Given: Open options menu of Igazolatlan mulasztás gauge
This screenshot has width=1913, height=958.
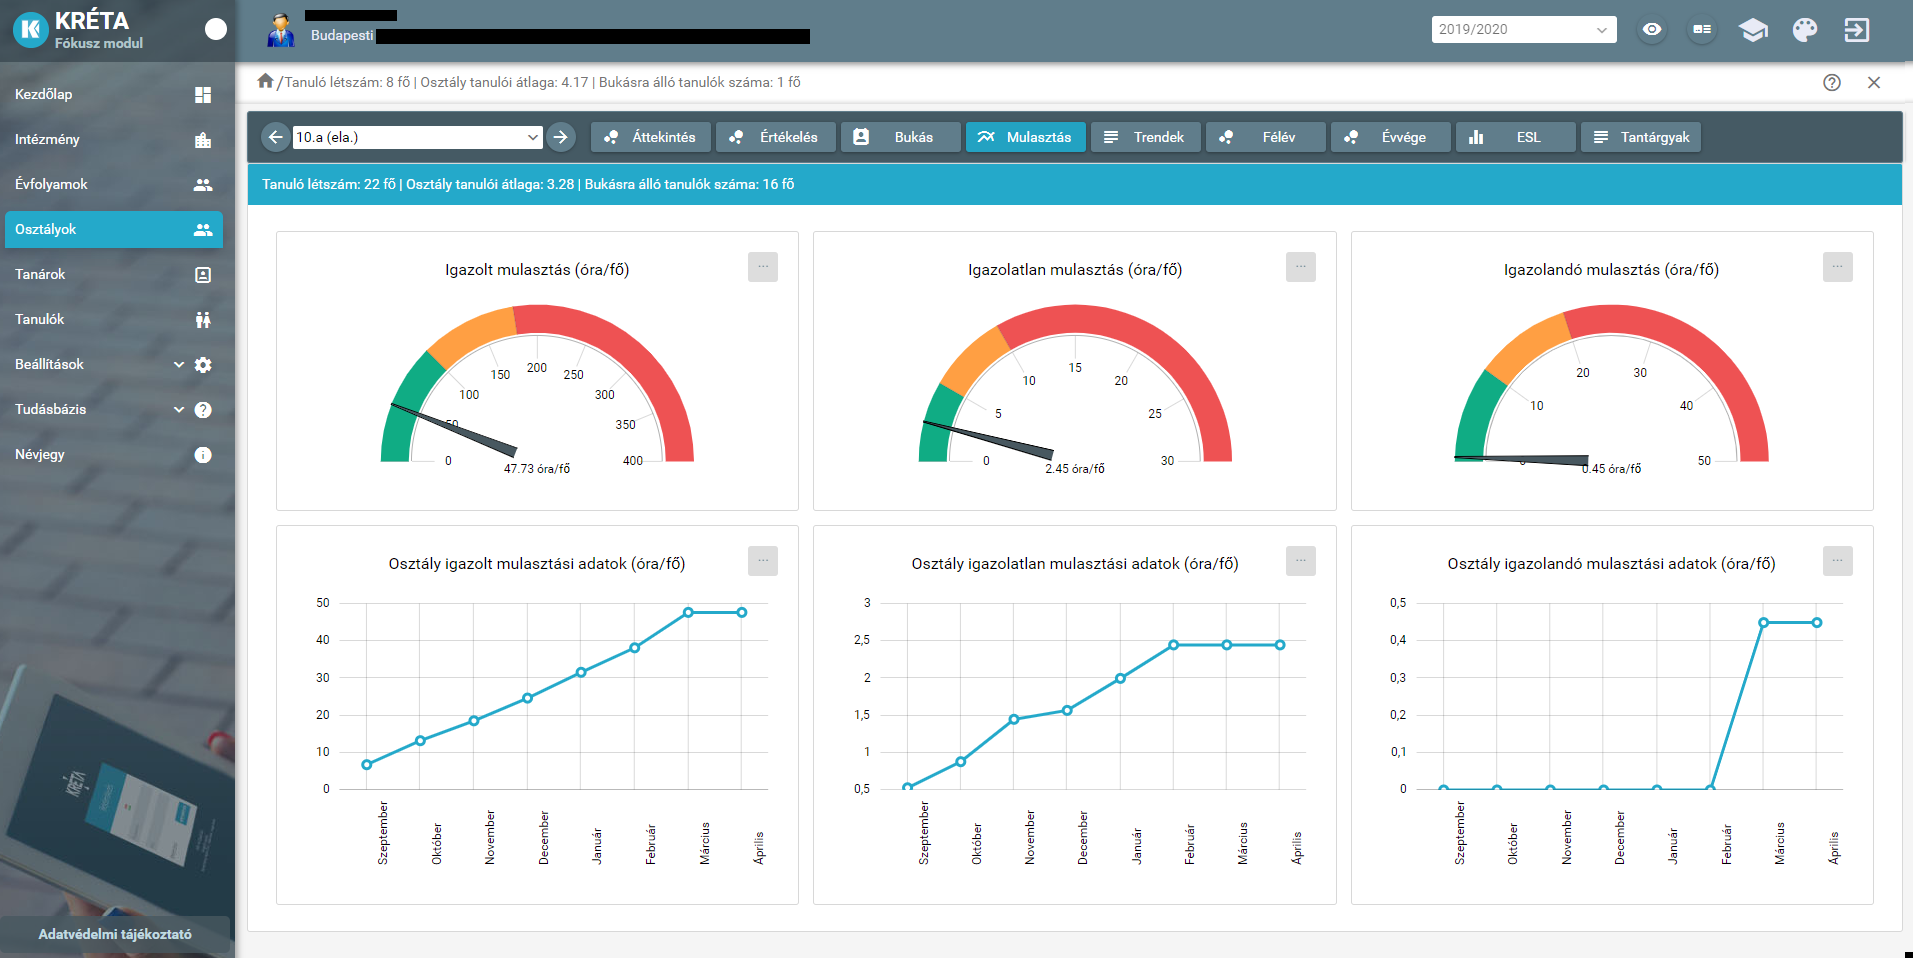Looking at the screenshot, I should click(x=1301, y=267).
